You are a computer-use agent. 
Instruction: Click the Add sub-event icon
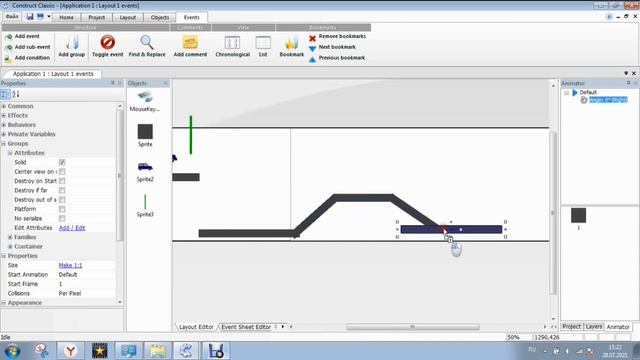[8, 47]
